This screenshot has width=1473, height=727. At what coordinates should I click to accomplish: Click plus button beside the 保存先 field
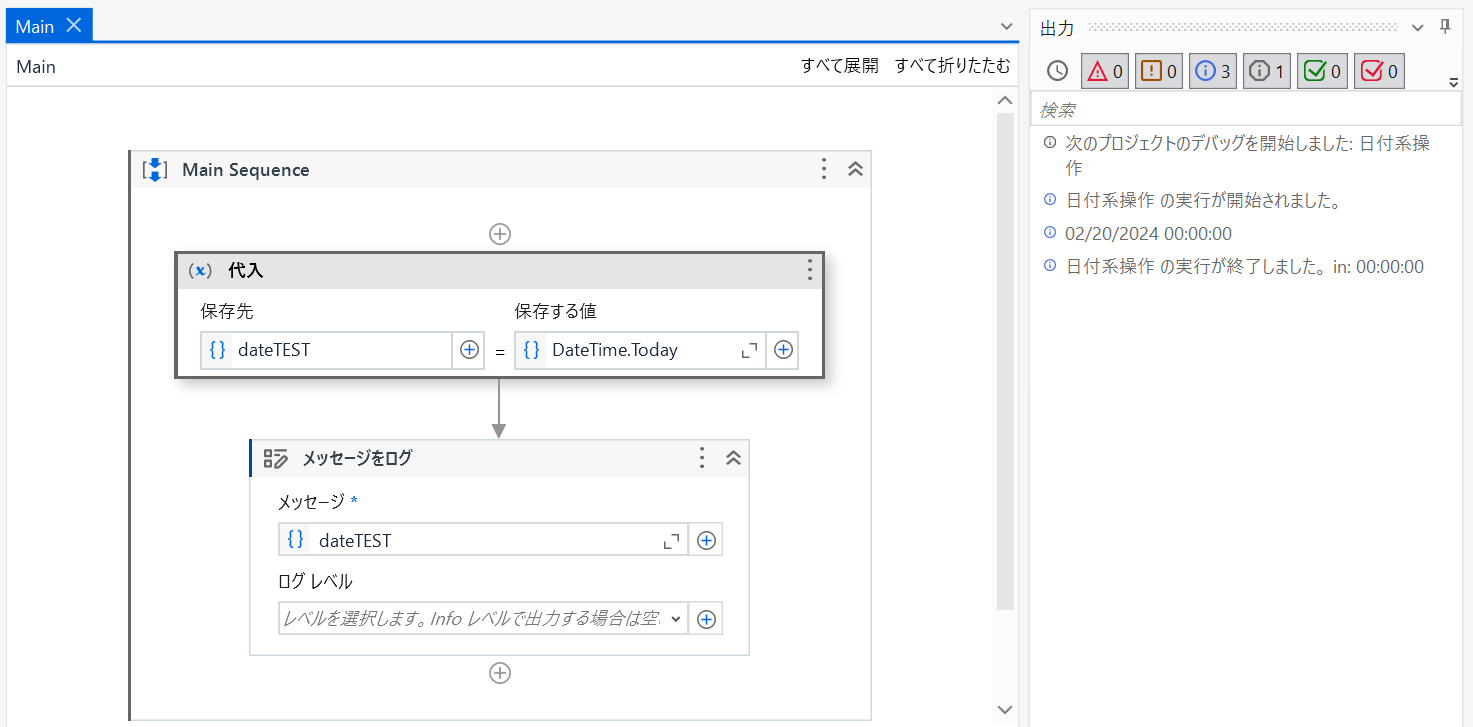coord(469,350)
